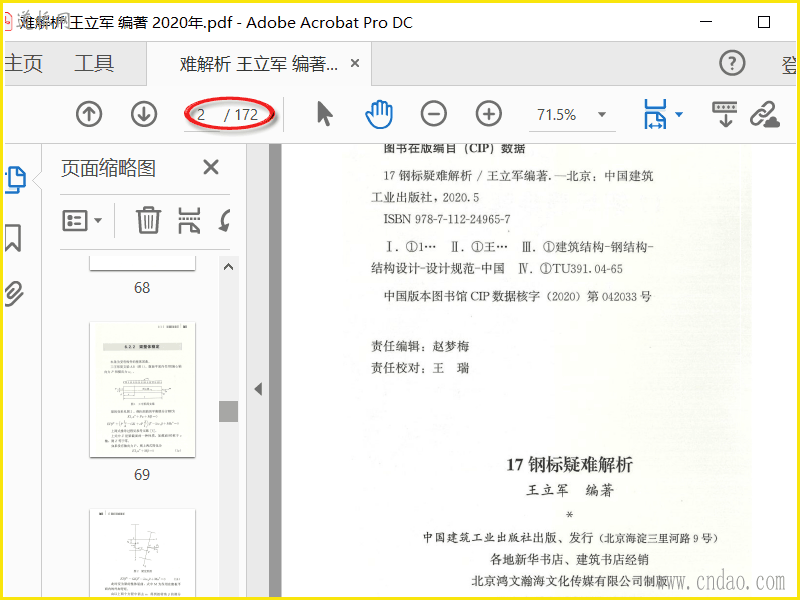Click the ISBN 978-7-112-24965-7 text

447,219
